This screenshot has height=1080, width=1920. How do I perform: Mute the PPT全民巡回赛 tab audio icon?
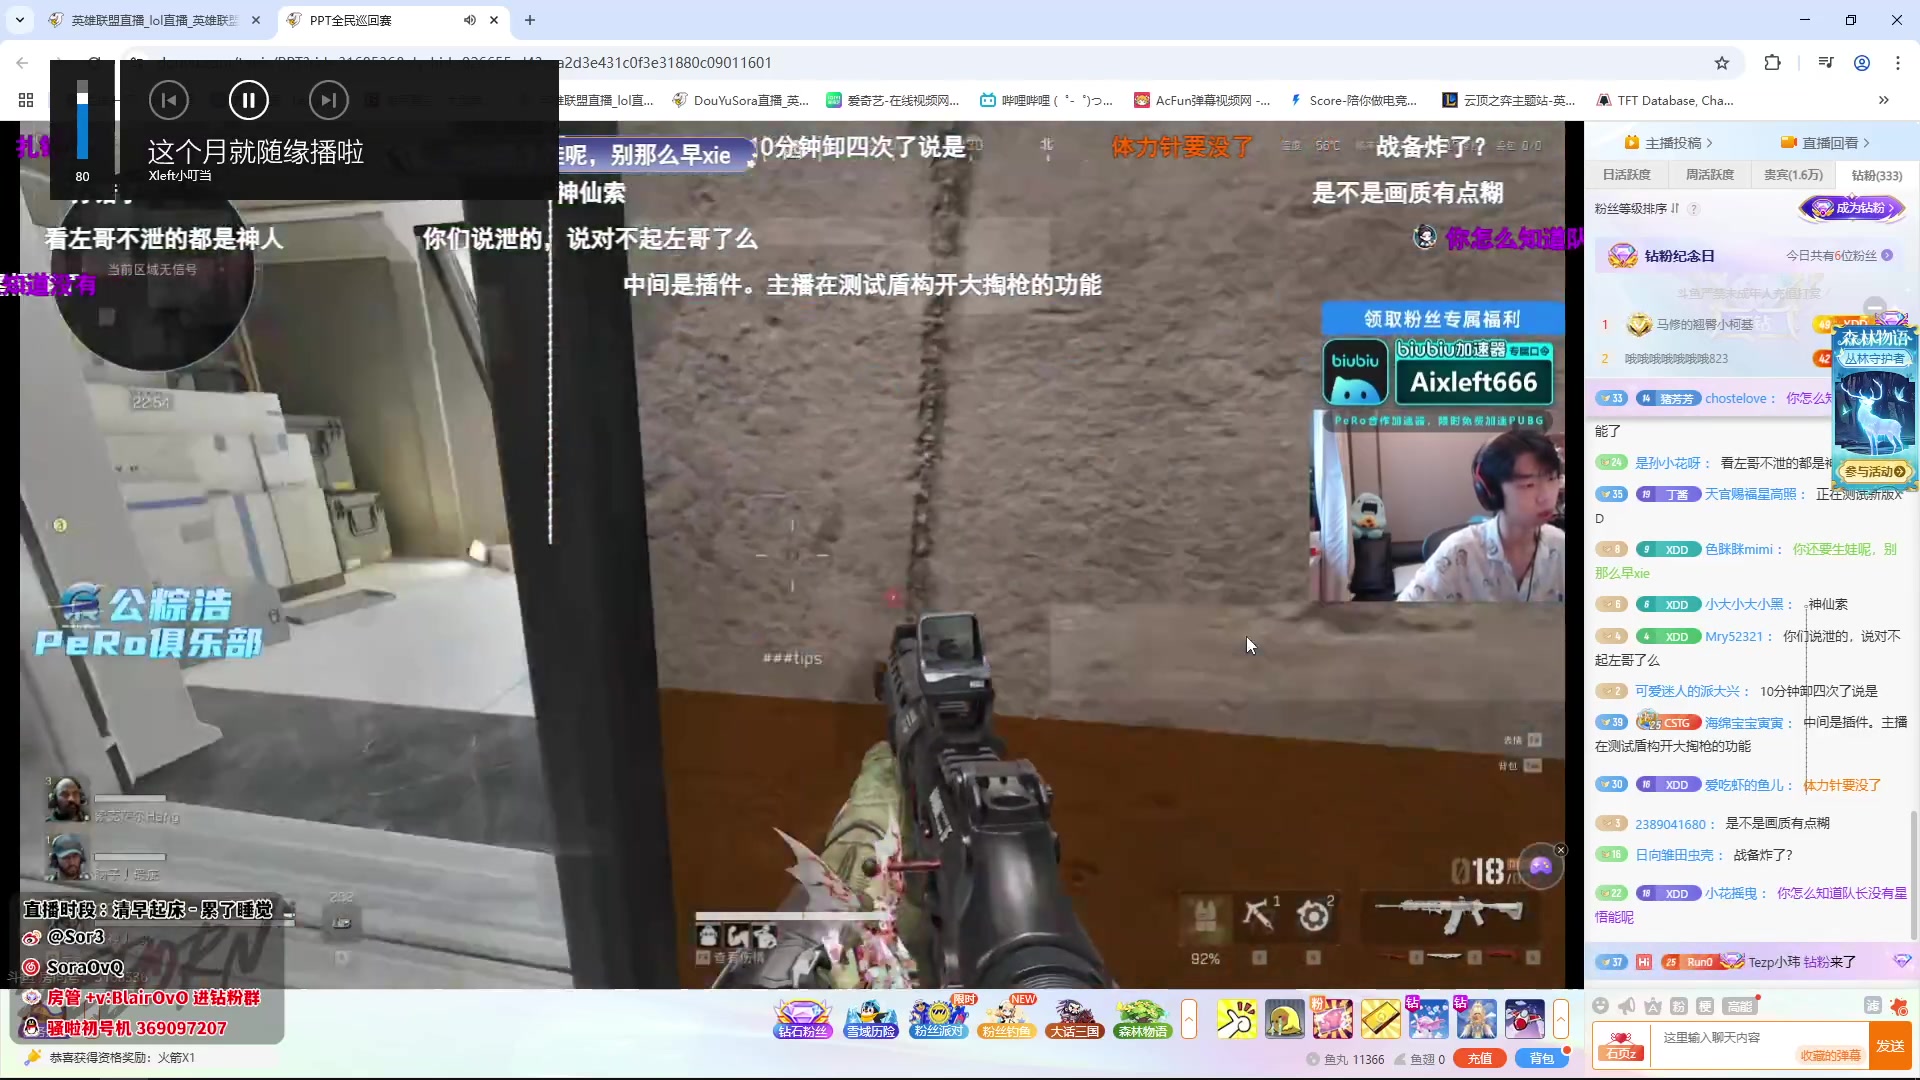469,20
